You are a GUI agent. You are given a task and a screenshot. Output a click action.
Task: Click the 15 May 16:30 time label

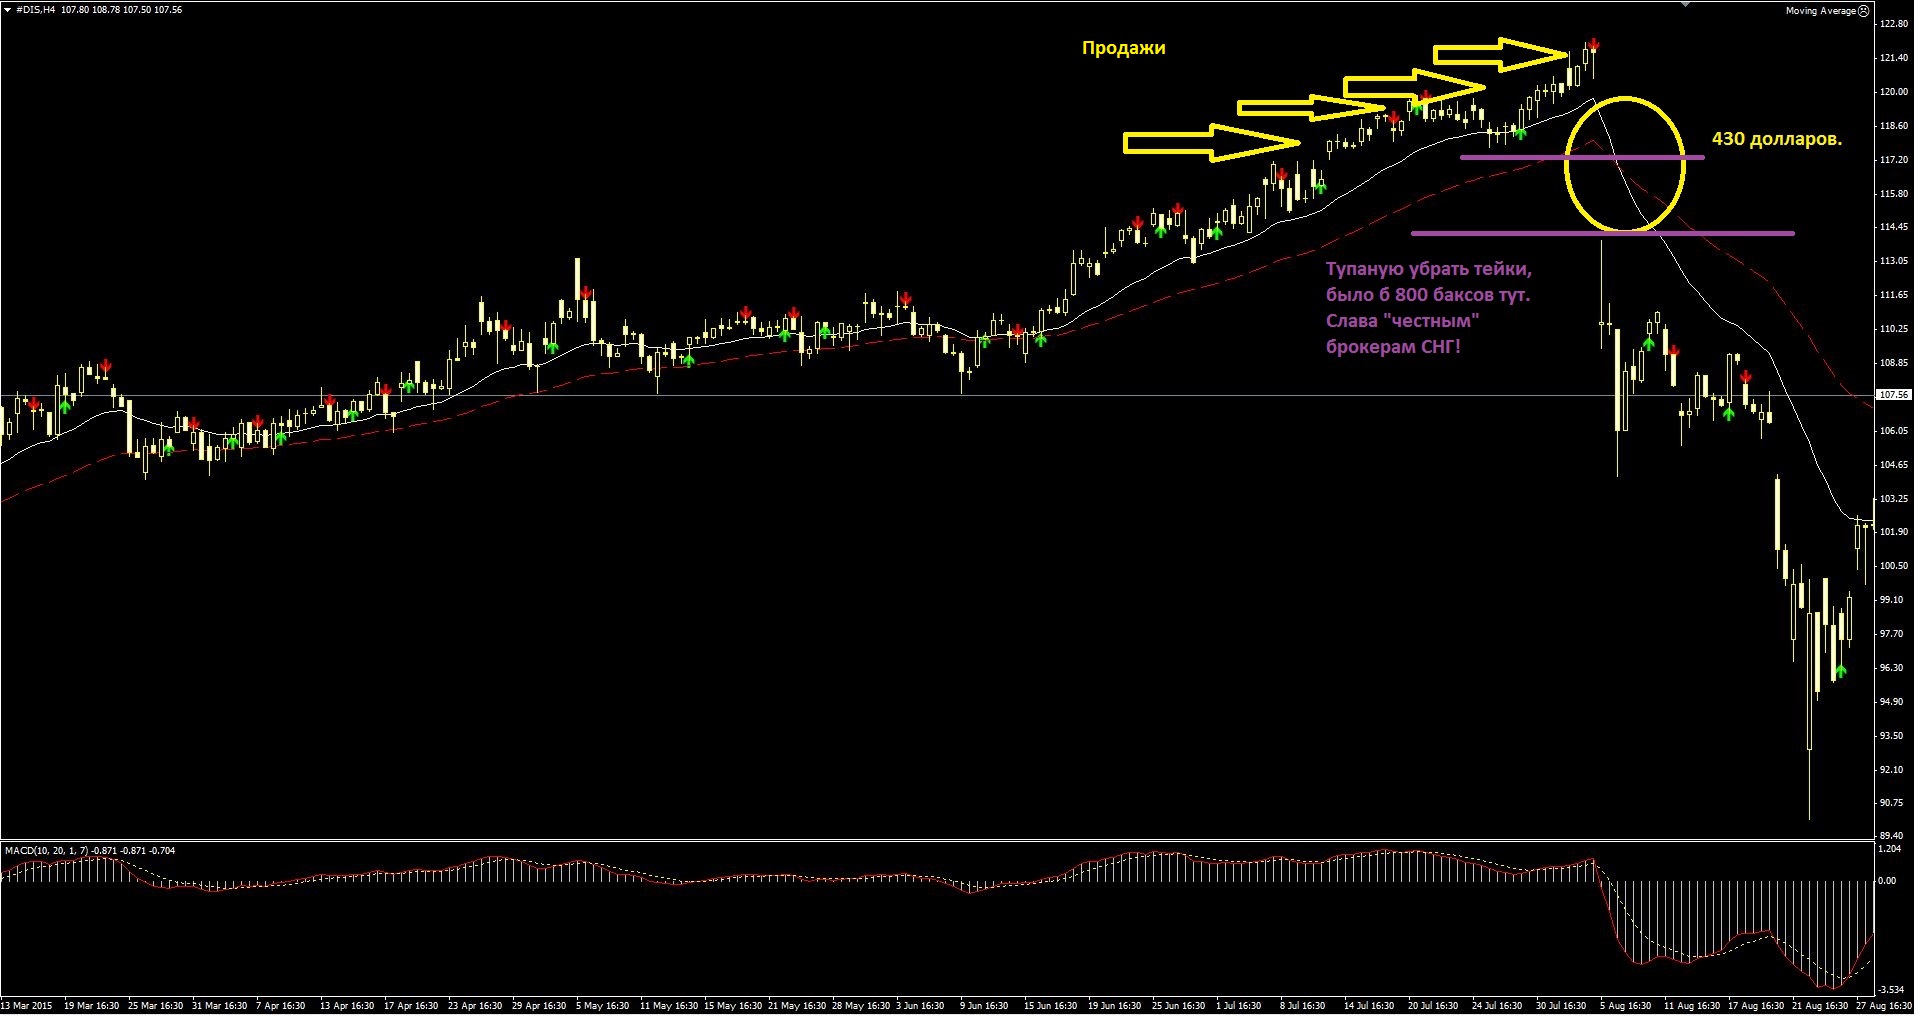[731, 1006]
